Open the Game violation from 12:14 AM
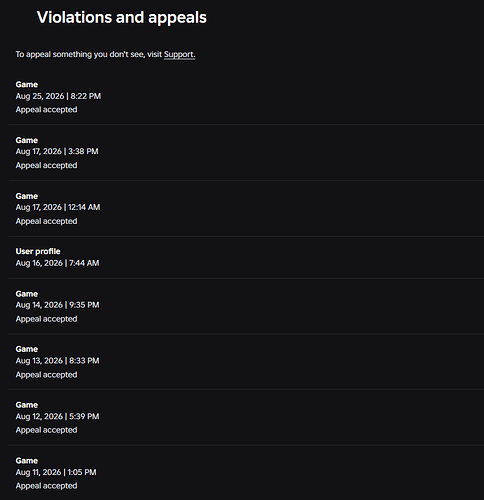The height and width of the screenshot is (500, 484). (246, 209)
